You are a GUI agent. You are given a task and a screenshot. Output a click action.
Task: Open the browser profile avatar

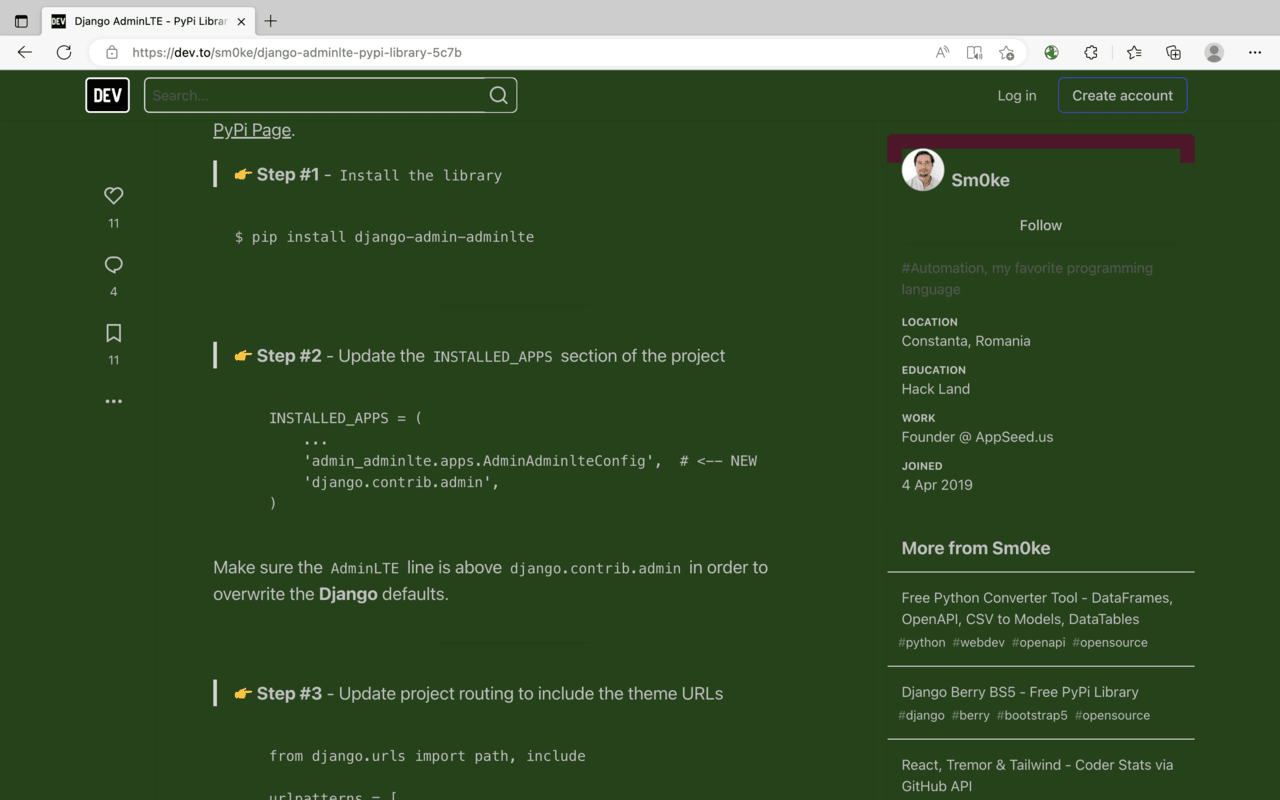pos(1214,52)
